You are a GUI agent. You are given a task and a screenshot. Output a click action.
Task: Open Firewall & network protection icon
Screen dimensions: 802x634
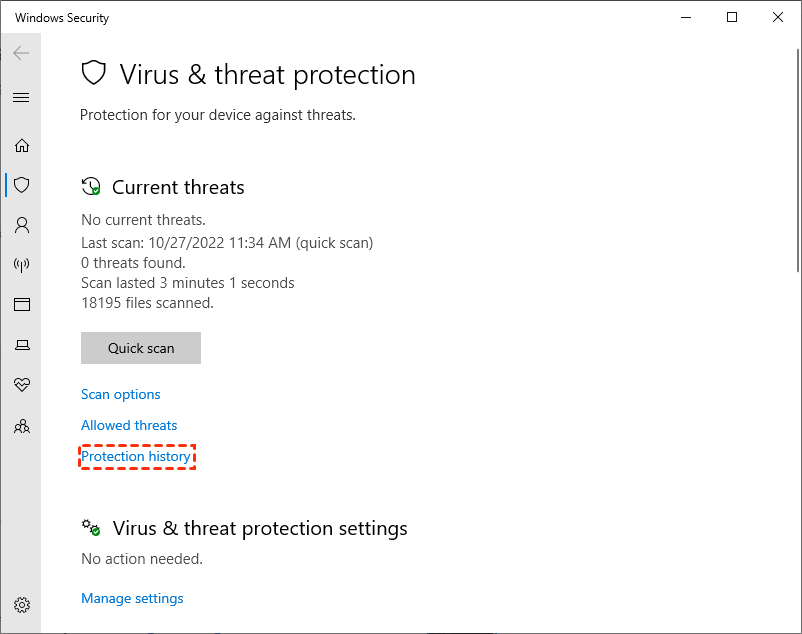pyautogui.click(x=21, y=265)
